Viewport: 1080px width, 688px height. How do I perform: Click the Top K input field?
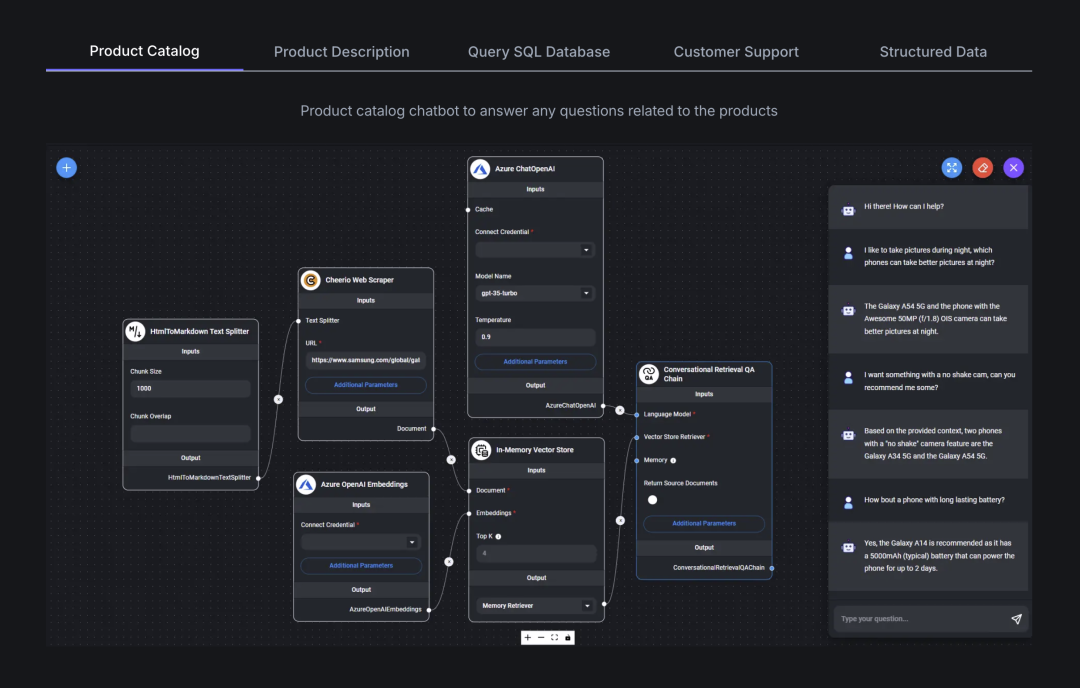coord(536,553)
